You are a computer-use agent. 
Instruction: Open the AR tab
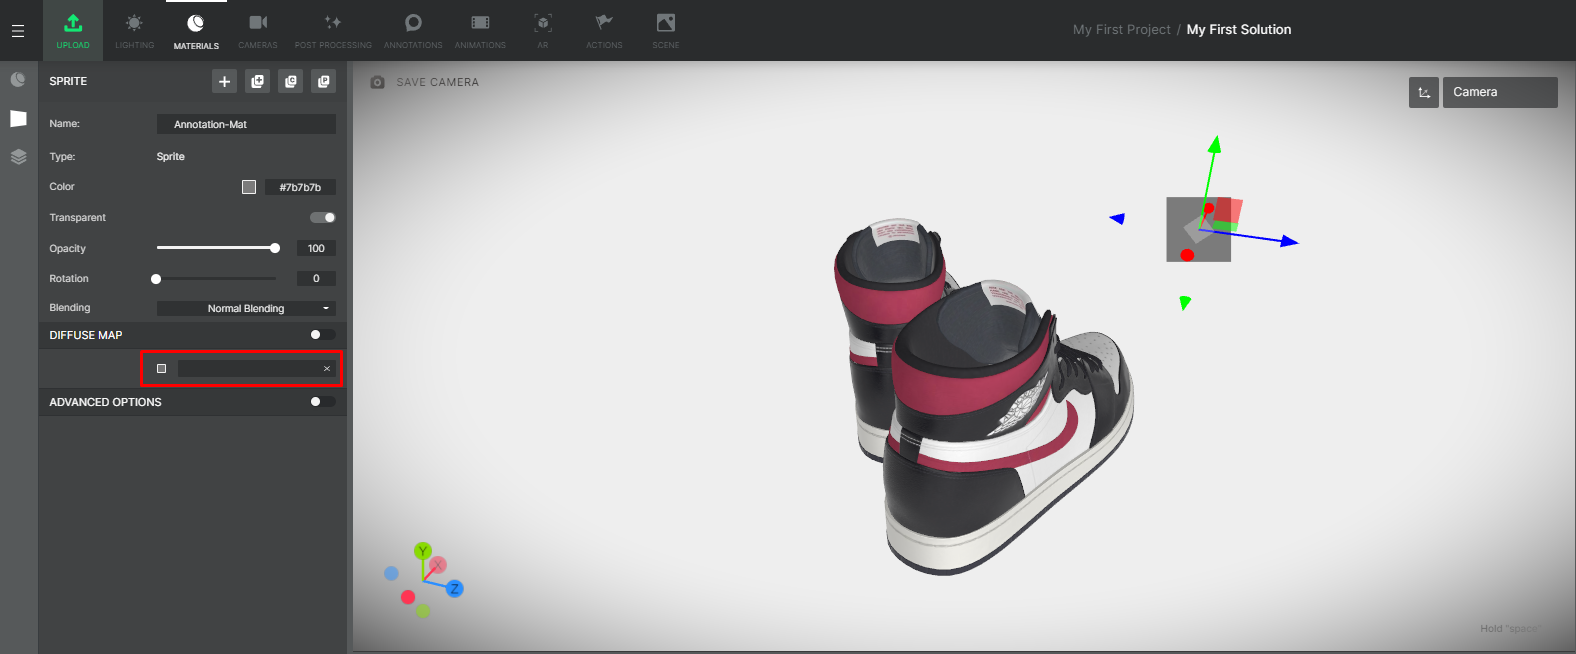tap(543, 31)
